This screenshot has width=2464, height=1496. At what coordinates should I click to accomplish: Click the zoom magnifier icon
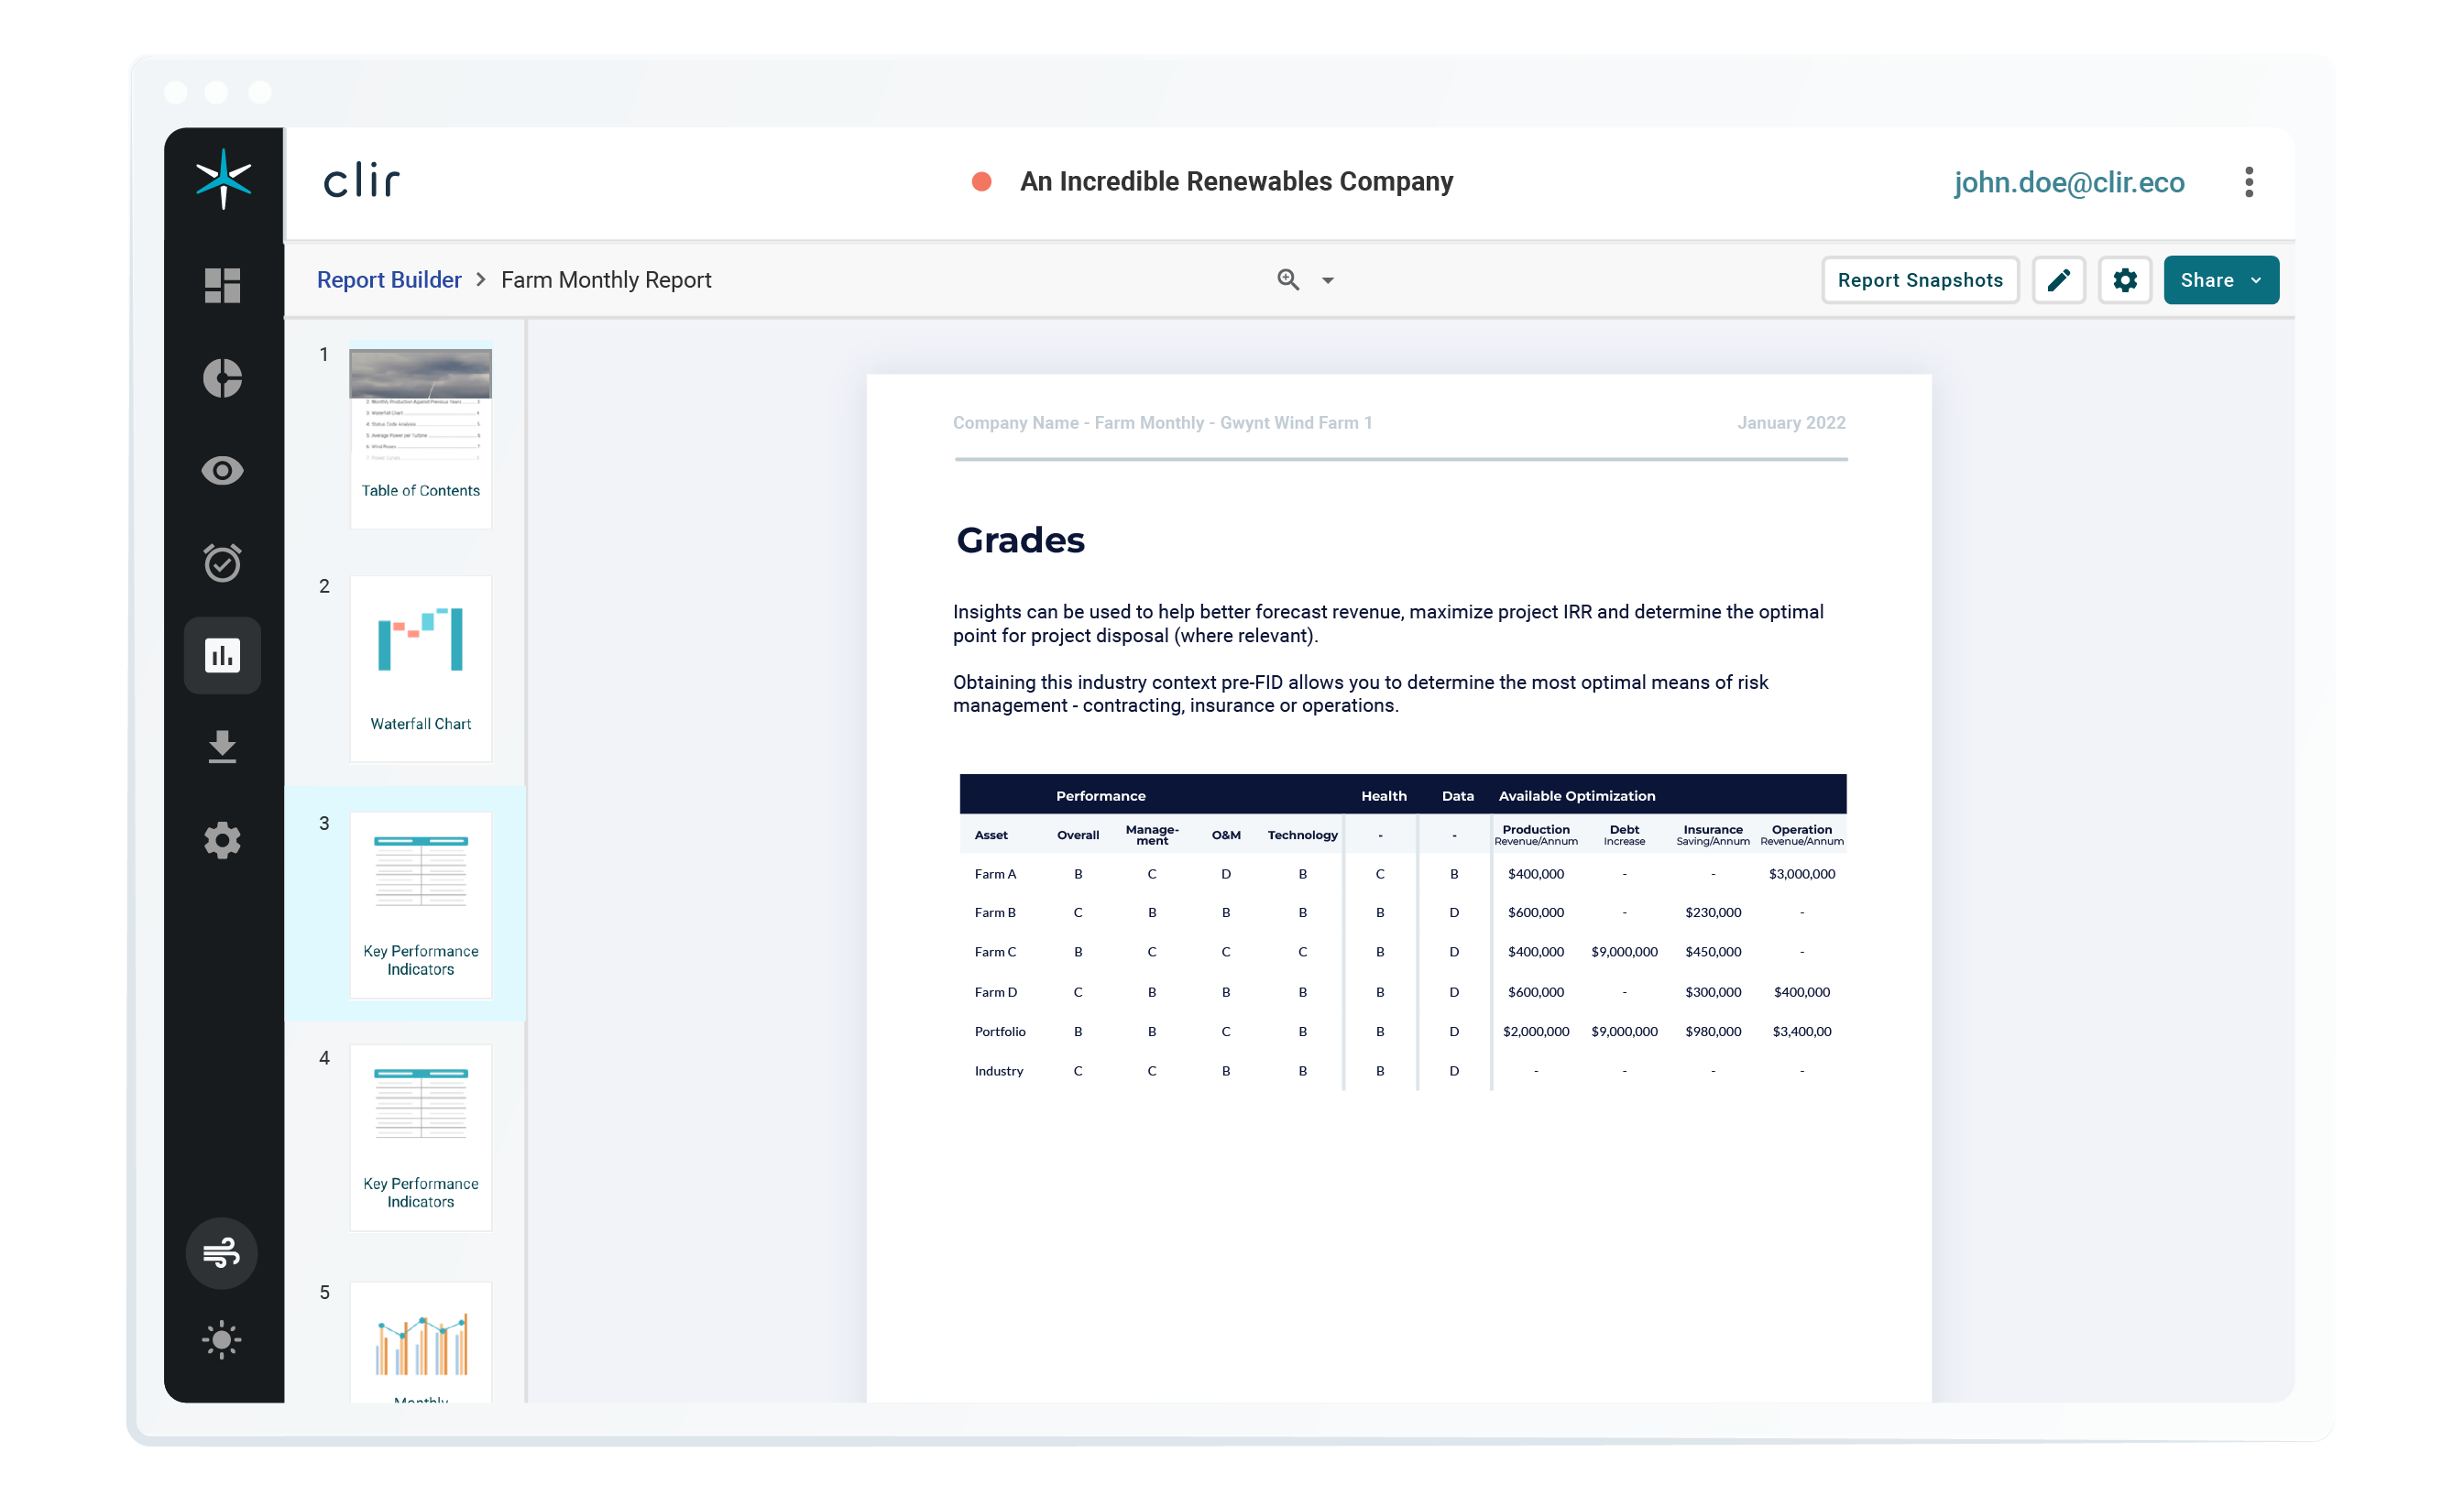tap(1288, 280)
